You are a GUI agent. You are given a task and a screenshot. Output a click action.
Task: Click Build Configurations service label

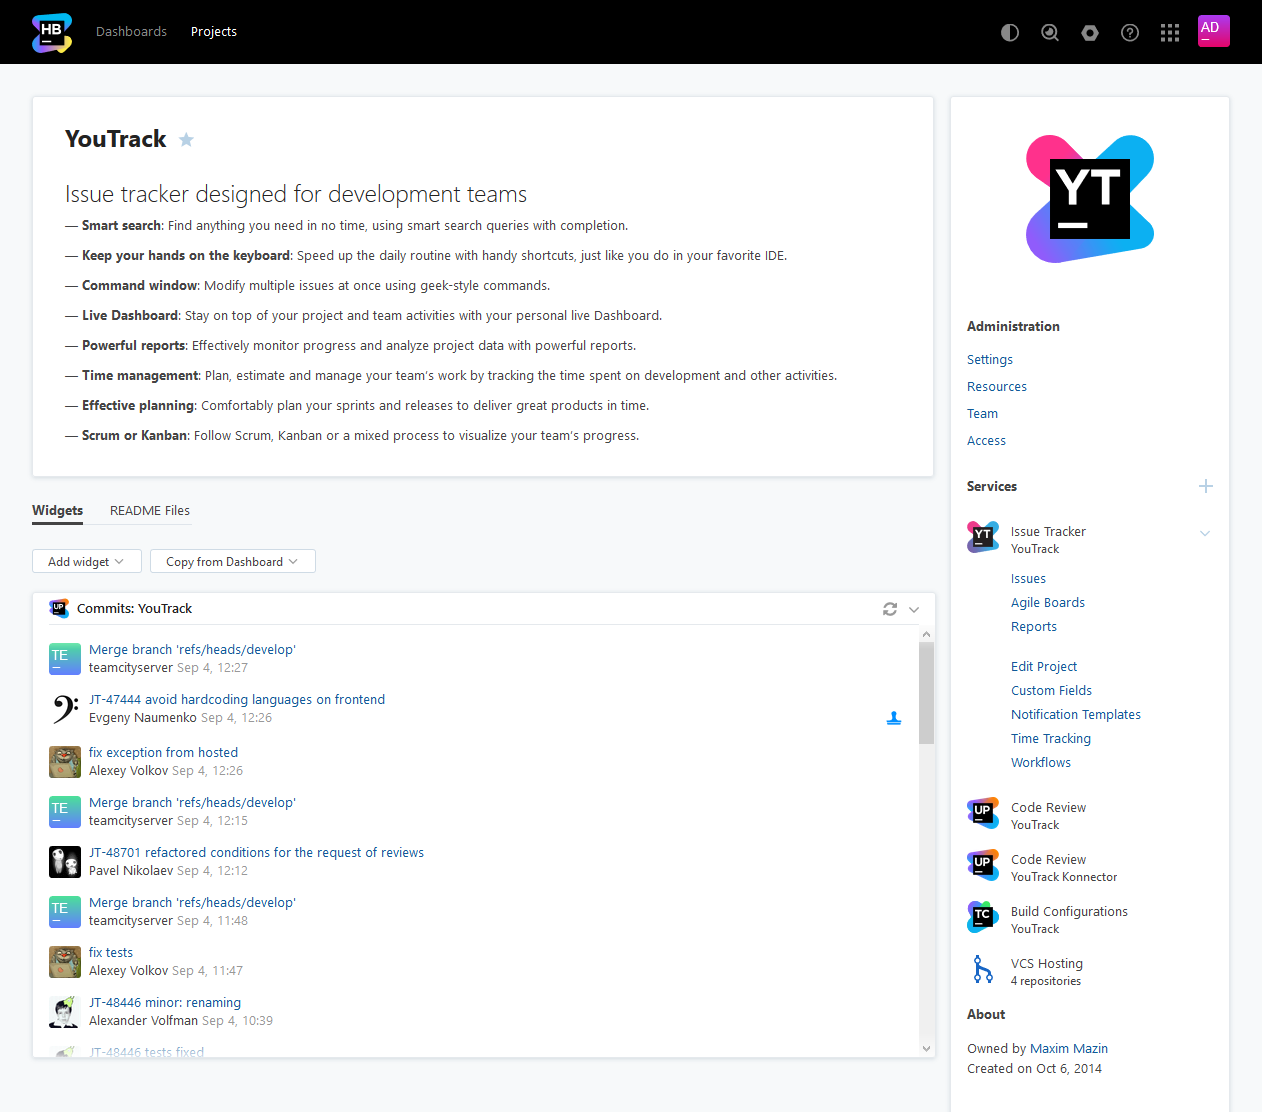click(x=1069, y=920)
